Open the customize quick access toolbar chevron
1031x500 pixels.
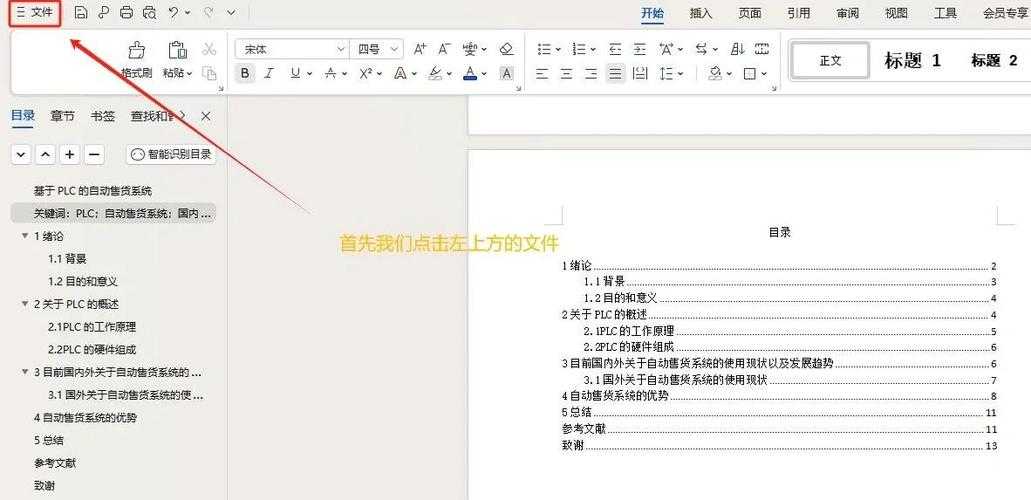click(x=231, y=12)
